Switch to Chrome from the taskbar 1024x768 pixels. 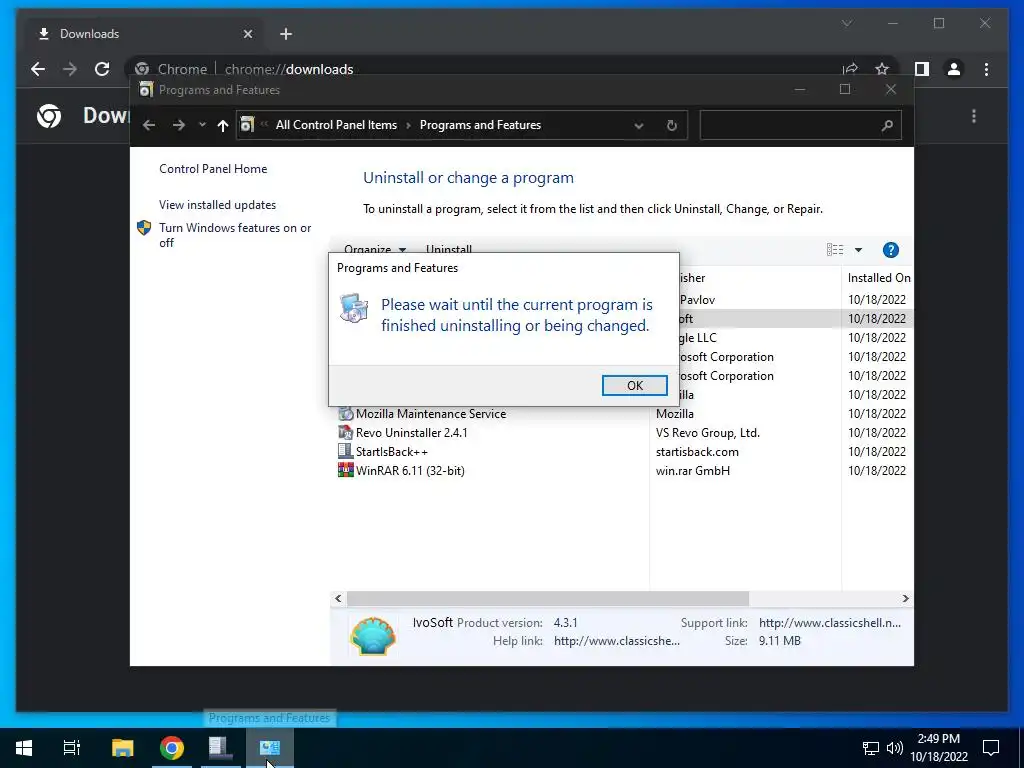(171, 748)
